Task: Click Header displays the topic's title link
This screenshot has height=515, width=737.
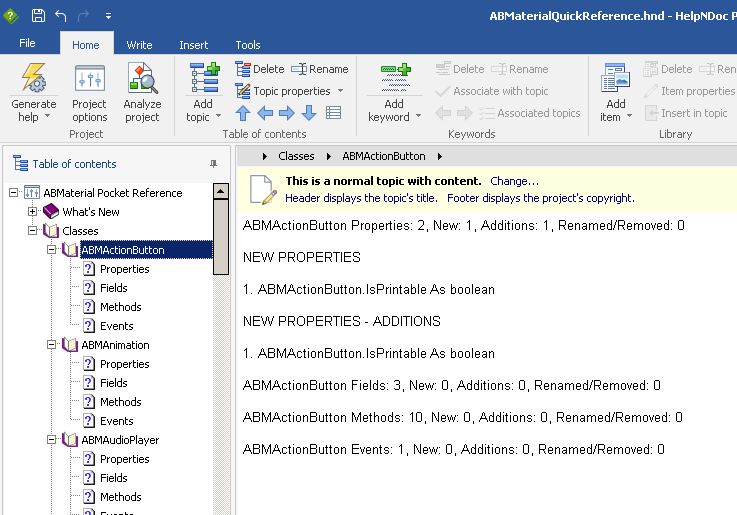Action: [x=361, y=198]
